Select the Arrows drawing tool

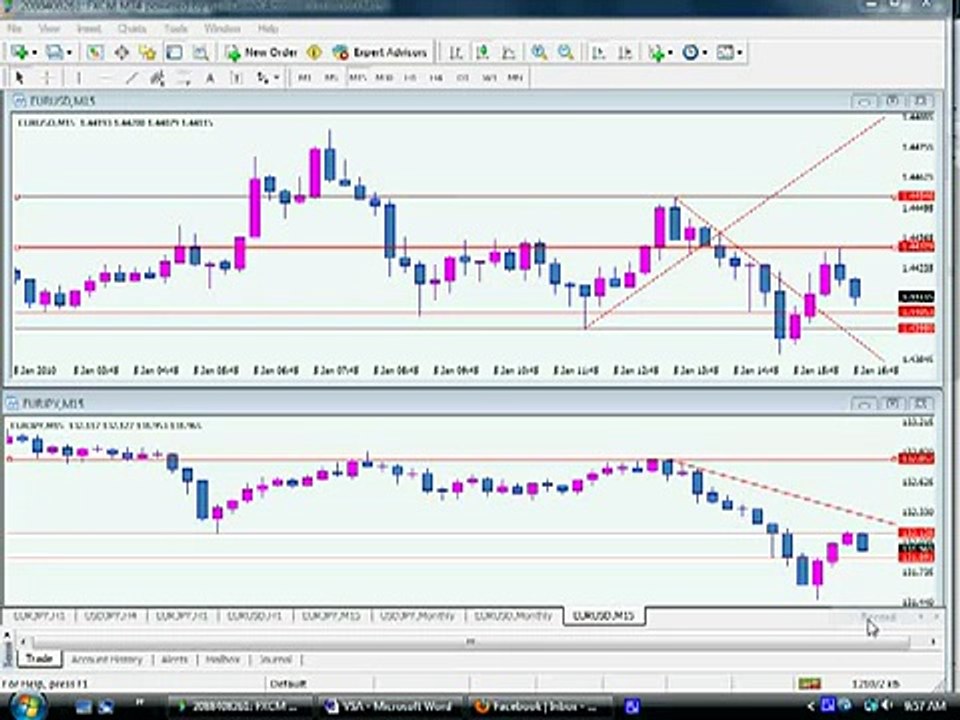[x=263, y=78]
